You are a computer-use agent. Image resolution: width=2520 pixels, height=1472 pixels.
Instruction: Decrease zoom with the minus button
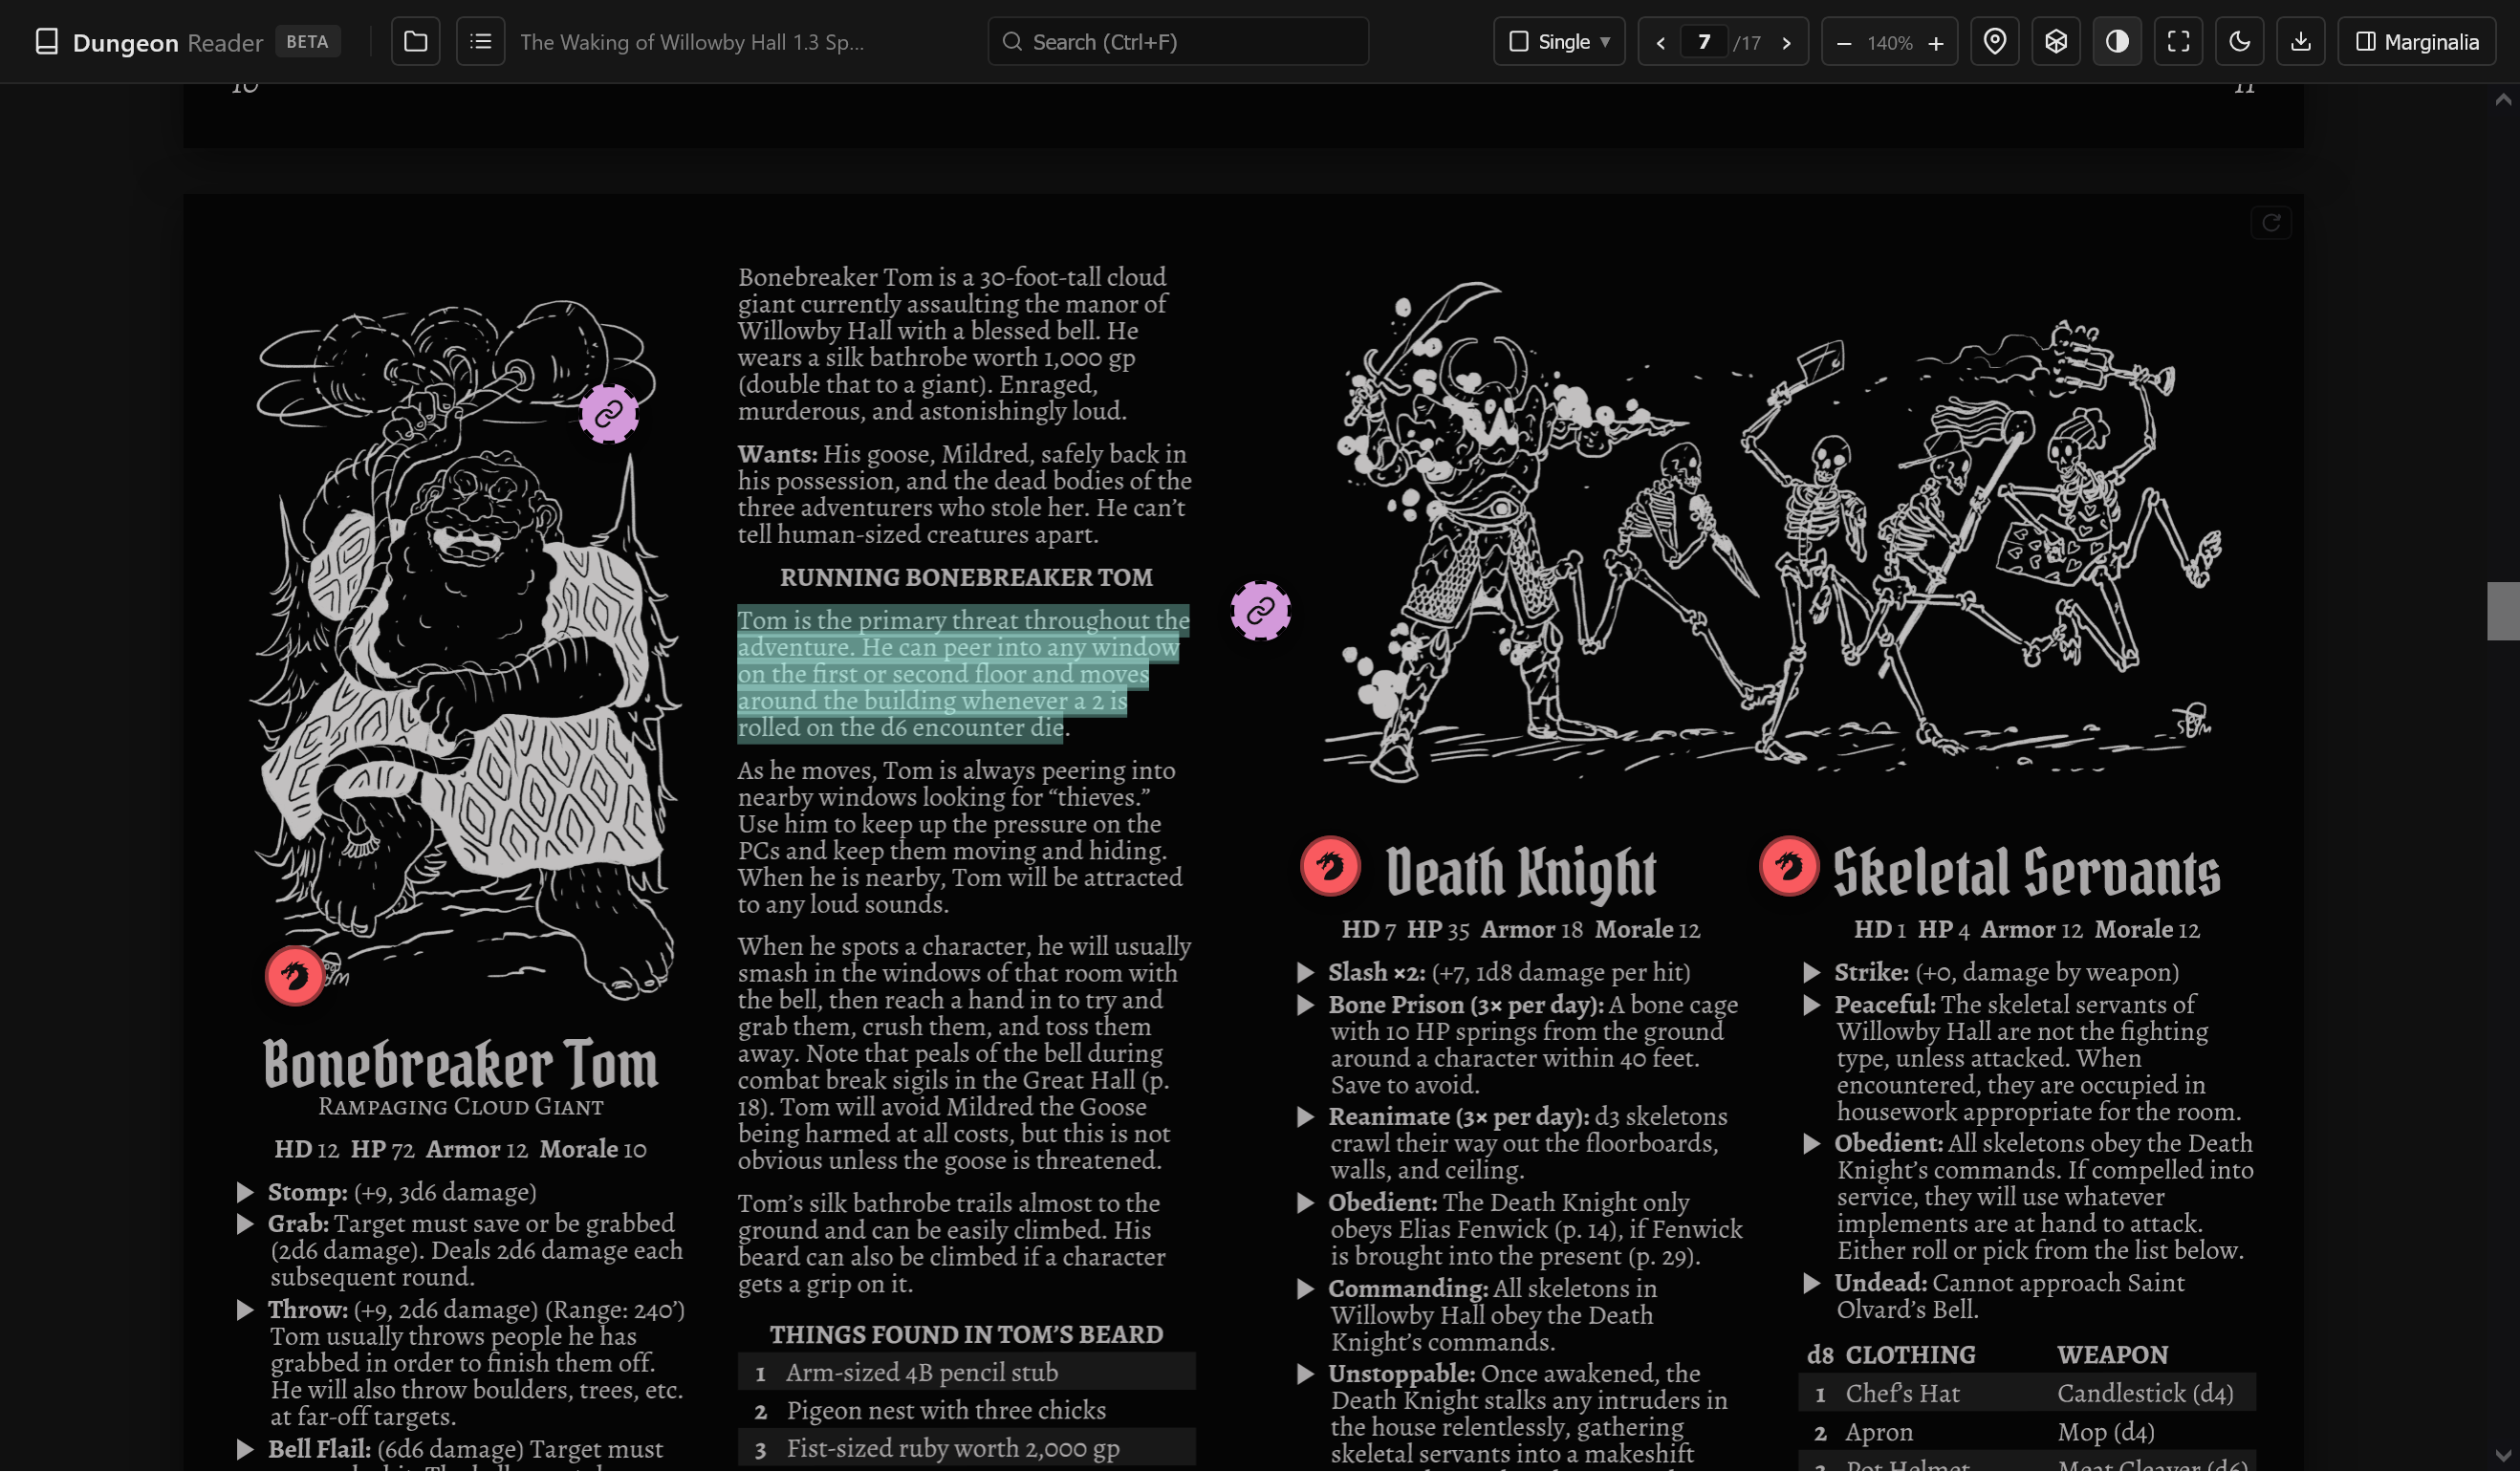(x=1844, y=43)
